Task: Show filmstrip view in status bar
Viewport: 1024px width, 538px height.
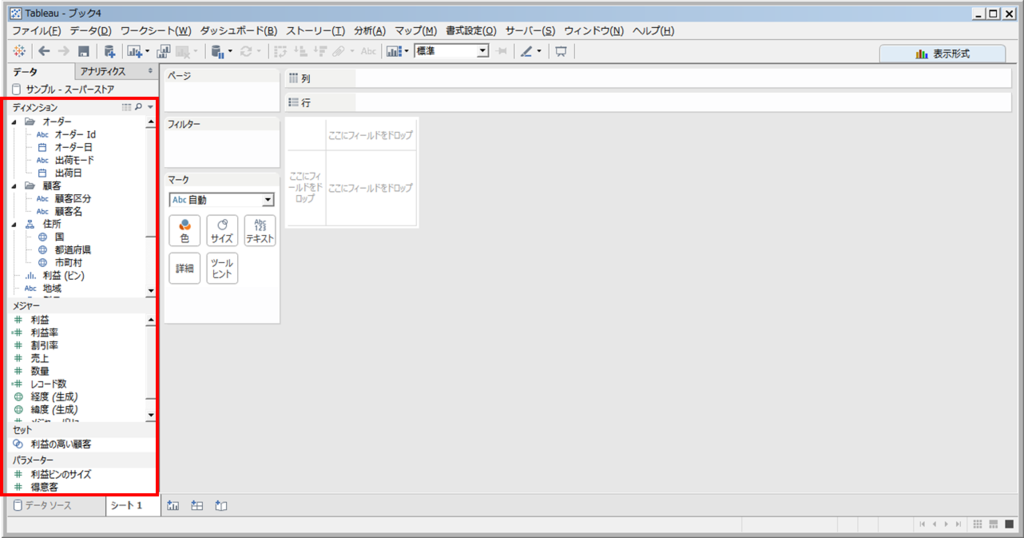Action: tap(993, 524)
